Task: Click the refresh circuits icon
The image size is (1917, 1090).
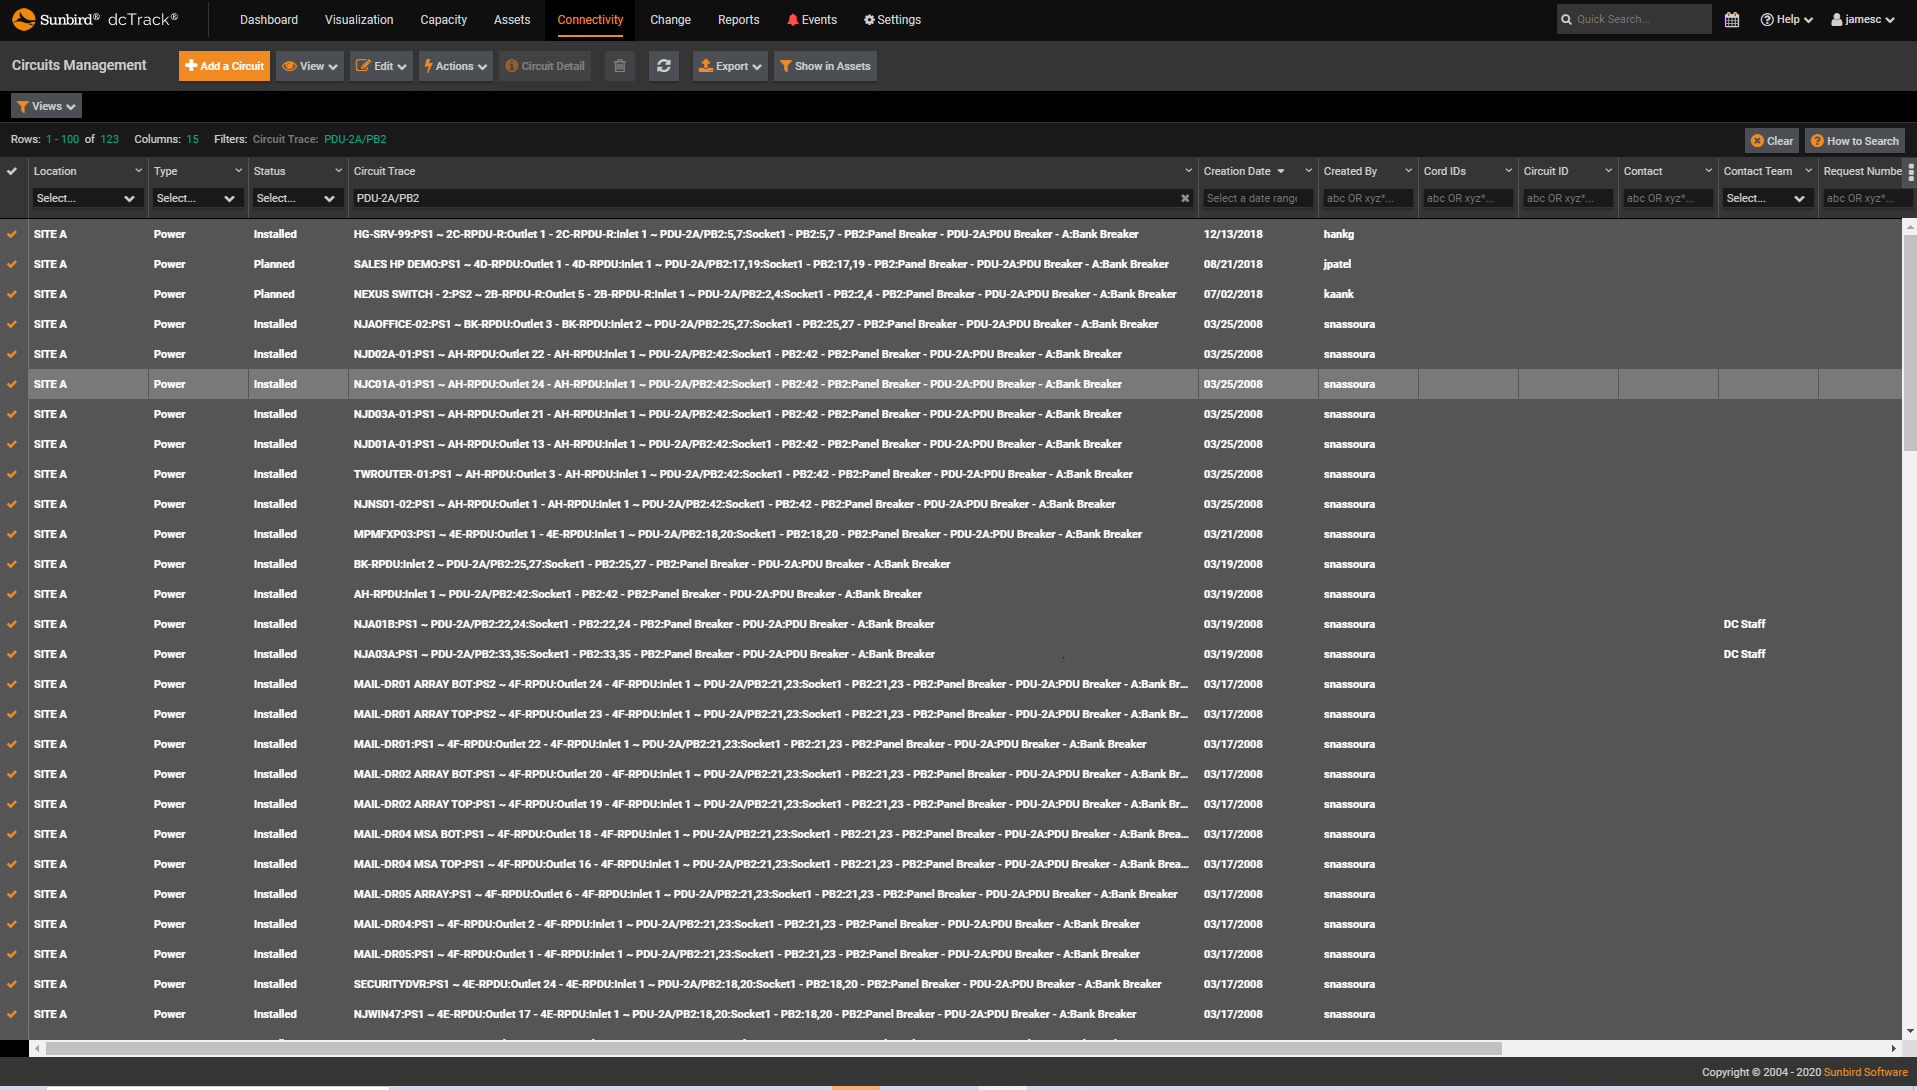Action: (663, 65)
